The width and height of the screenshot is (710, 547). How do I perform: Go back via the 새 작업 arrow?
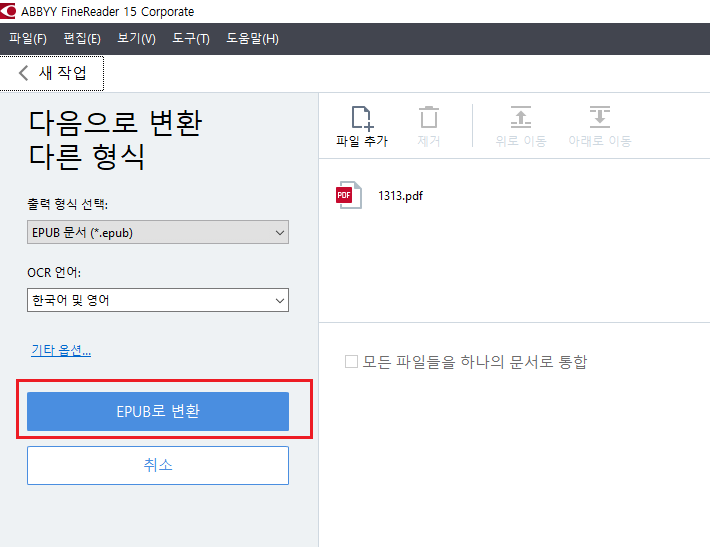pos(24,72)
